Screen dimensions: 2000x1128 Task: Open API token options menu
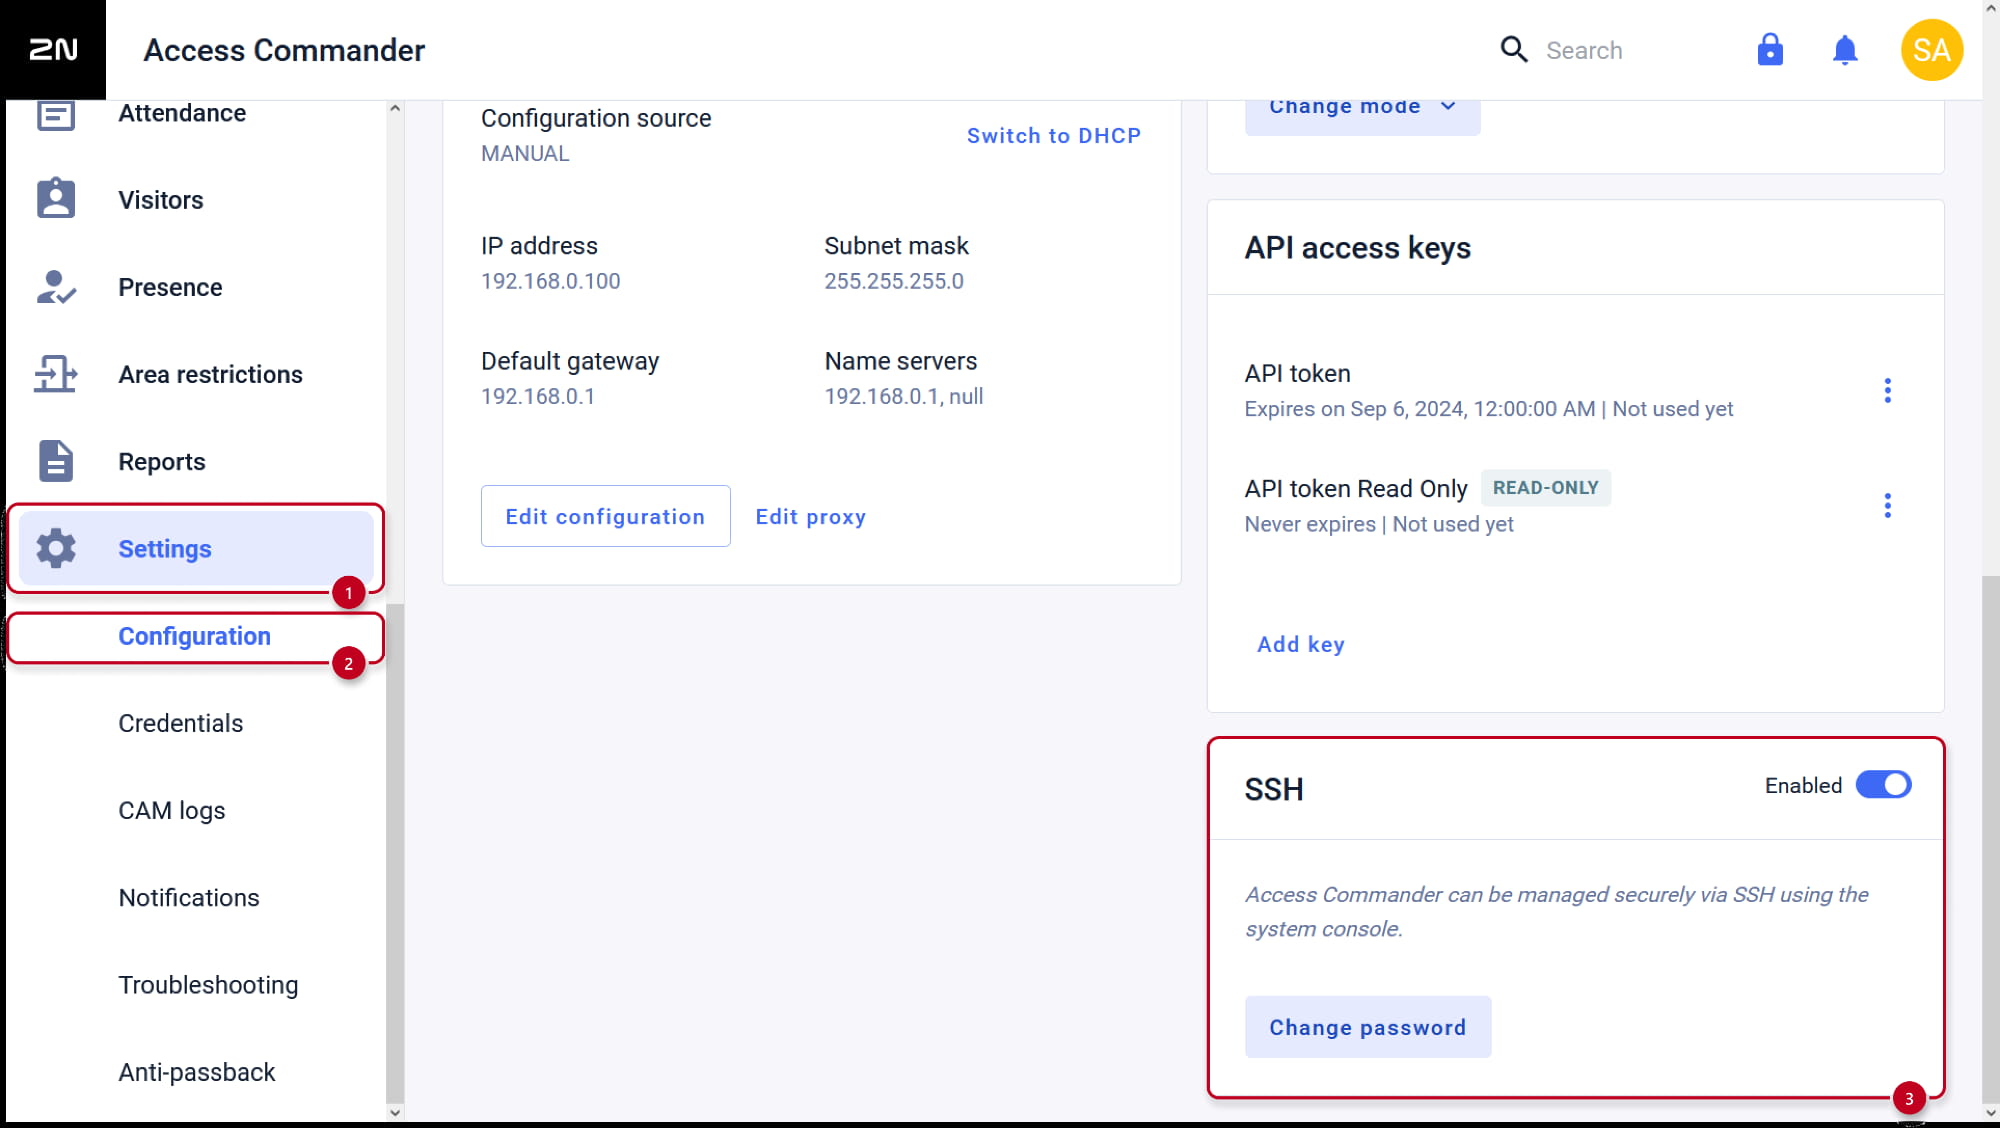click(x=1888, y=390)
